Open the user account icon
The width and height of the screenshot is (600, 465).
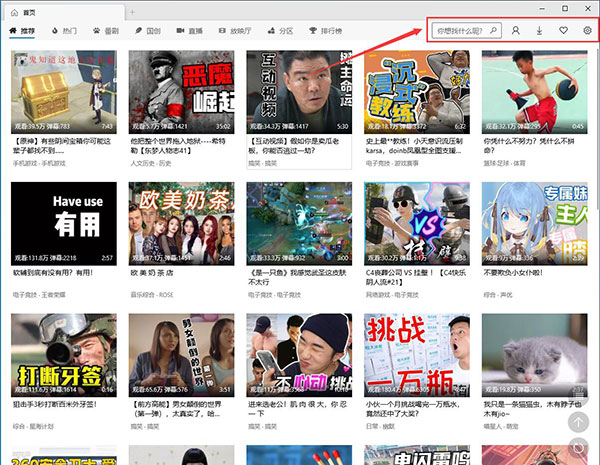point(516,31)
